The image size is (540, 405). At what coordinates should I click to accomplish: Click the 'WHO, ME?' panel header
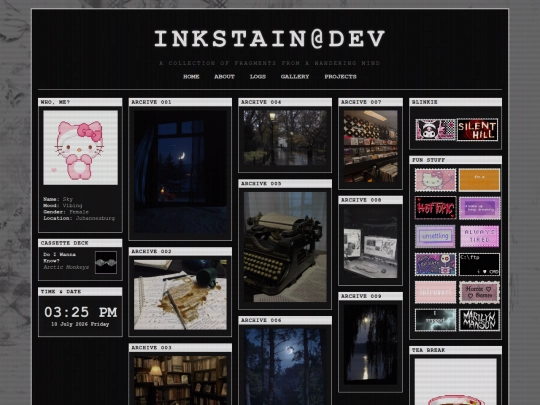click(80, 102)
